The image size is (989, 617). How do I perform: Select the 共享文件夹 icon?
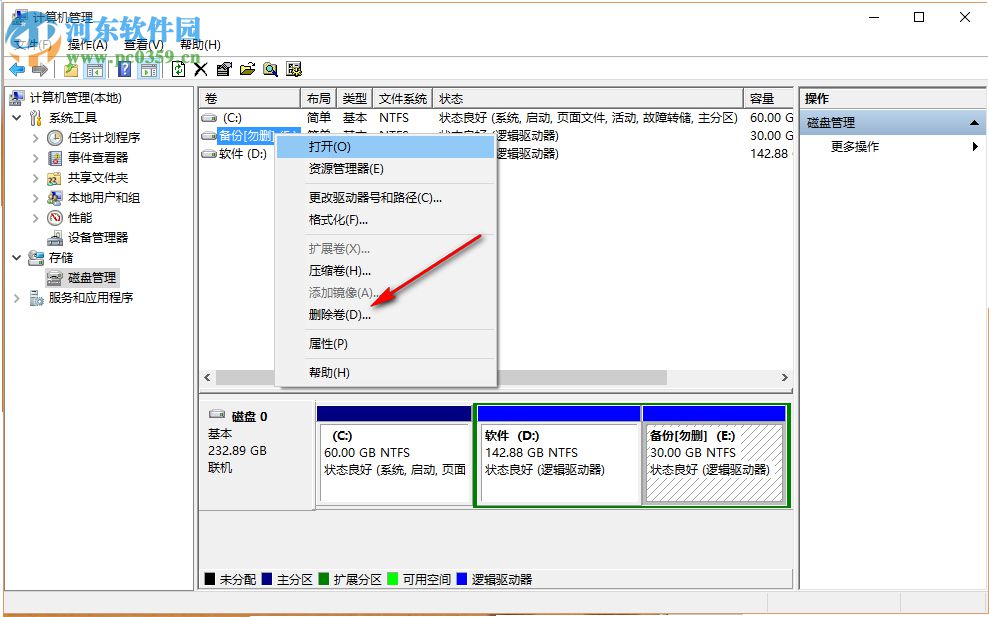coord(53,177)
